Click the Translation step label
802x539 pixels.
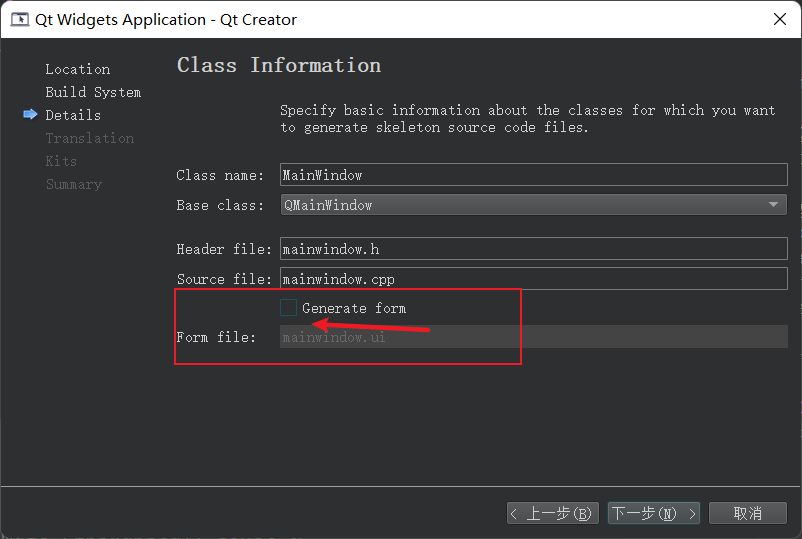[x=90, y=138]
